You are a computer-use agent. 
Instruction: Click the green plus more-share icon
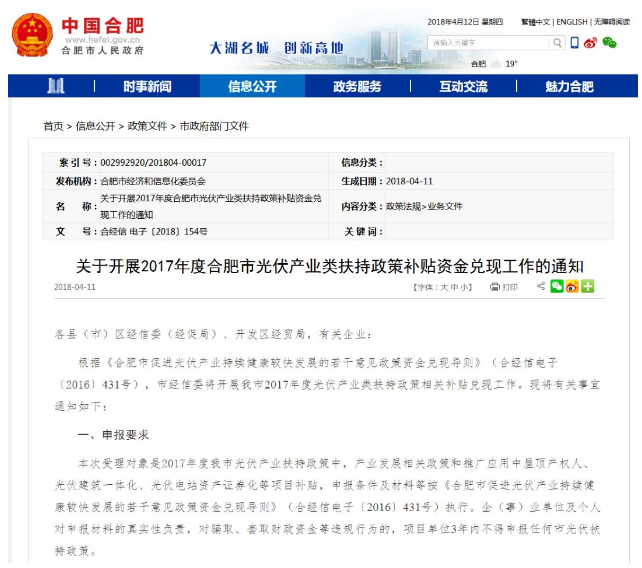point(587,287)
